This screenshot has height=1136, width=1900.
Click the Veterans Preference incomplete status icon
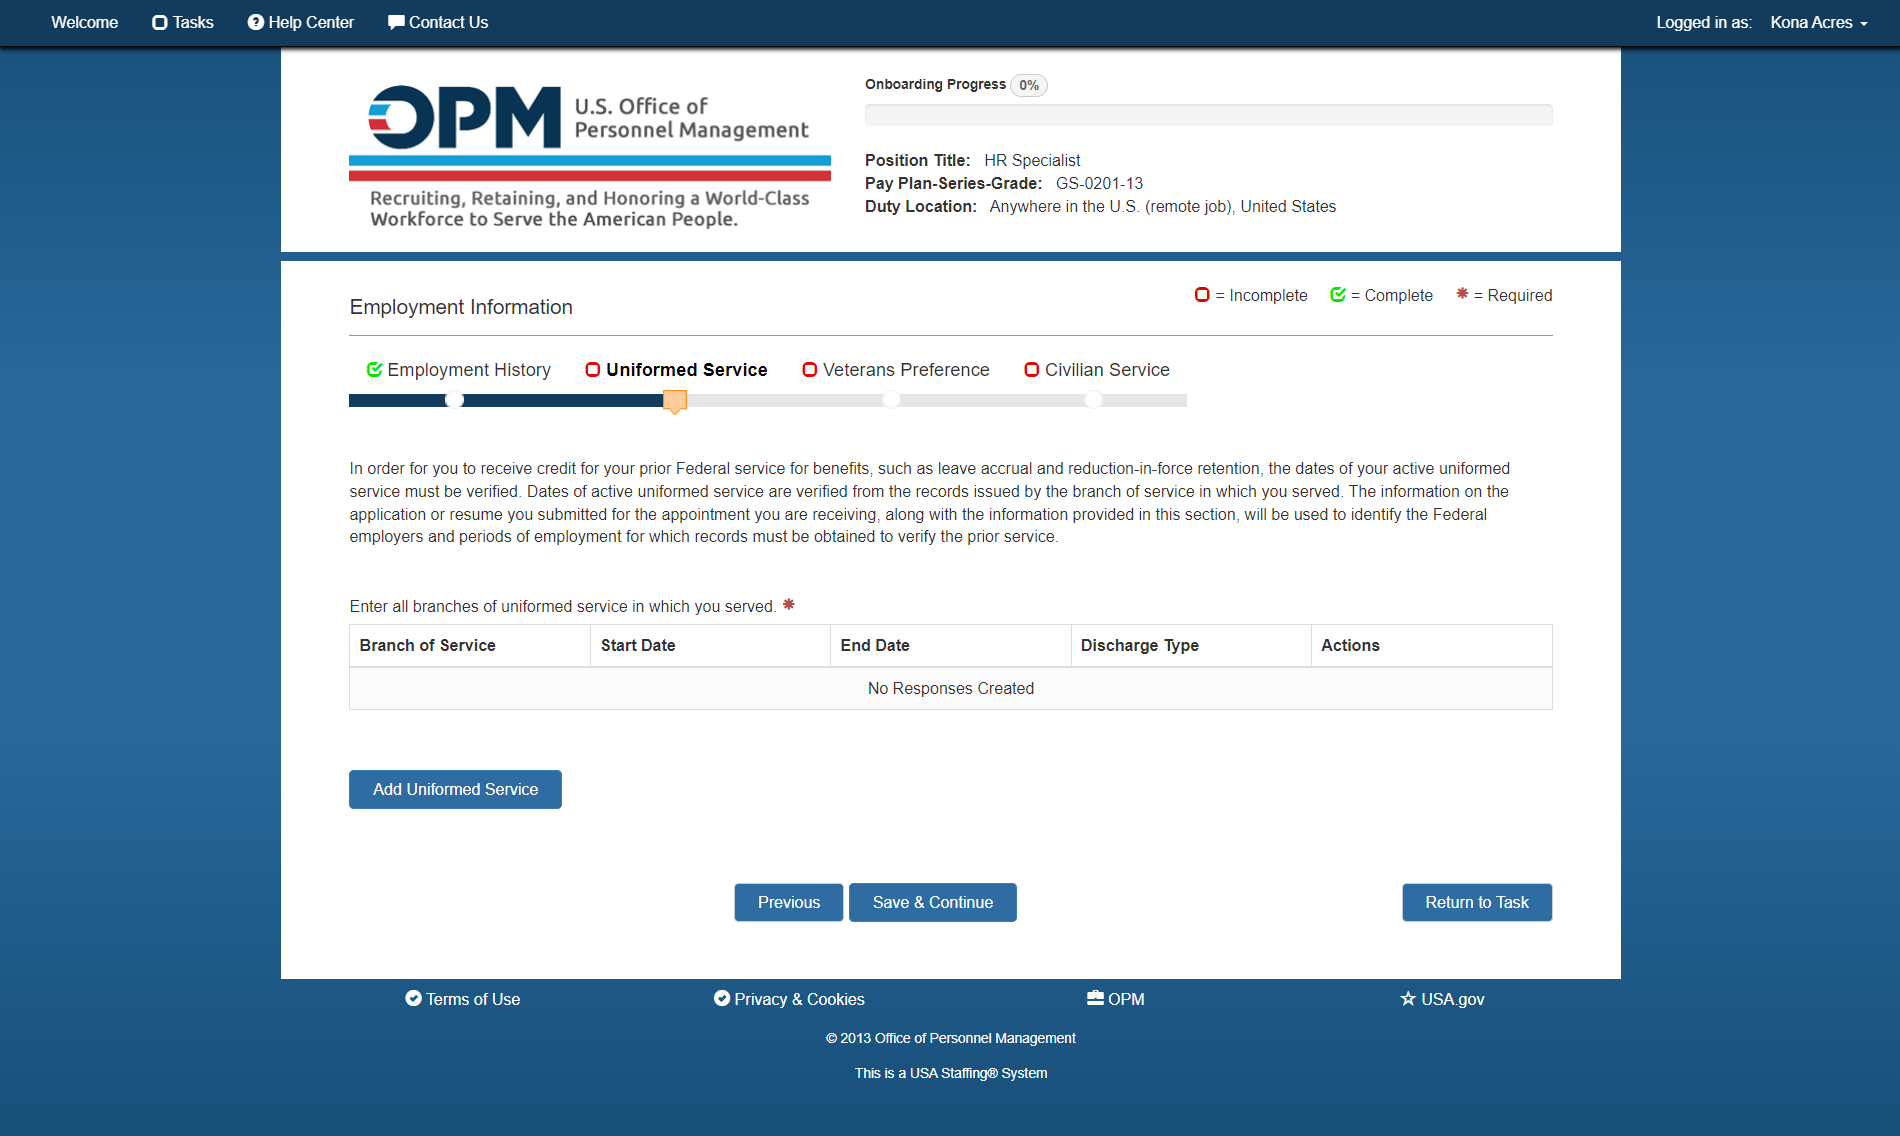pos(810,370)
